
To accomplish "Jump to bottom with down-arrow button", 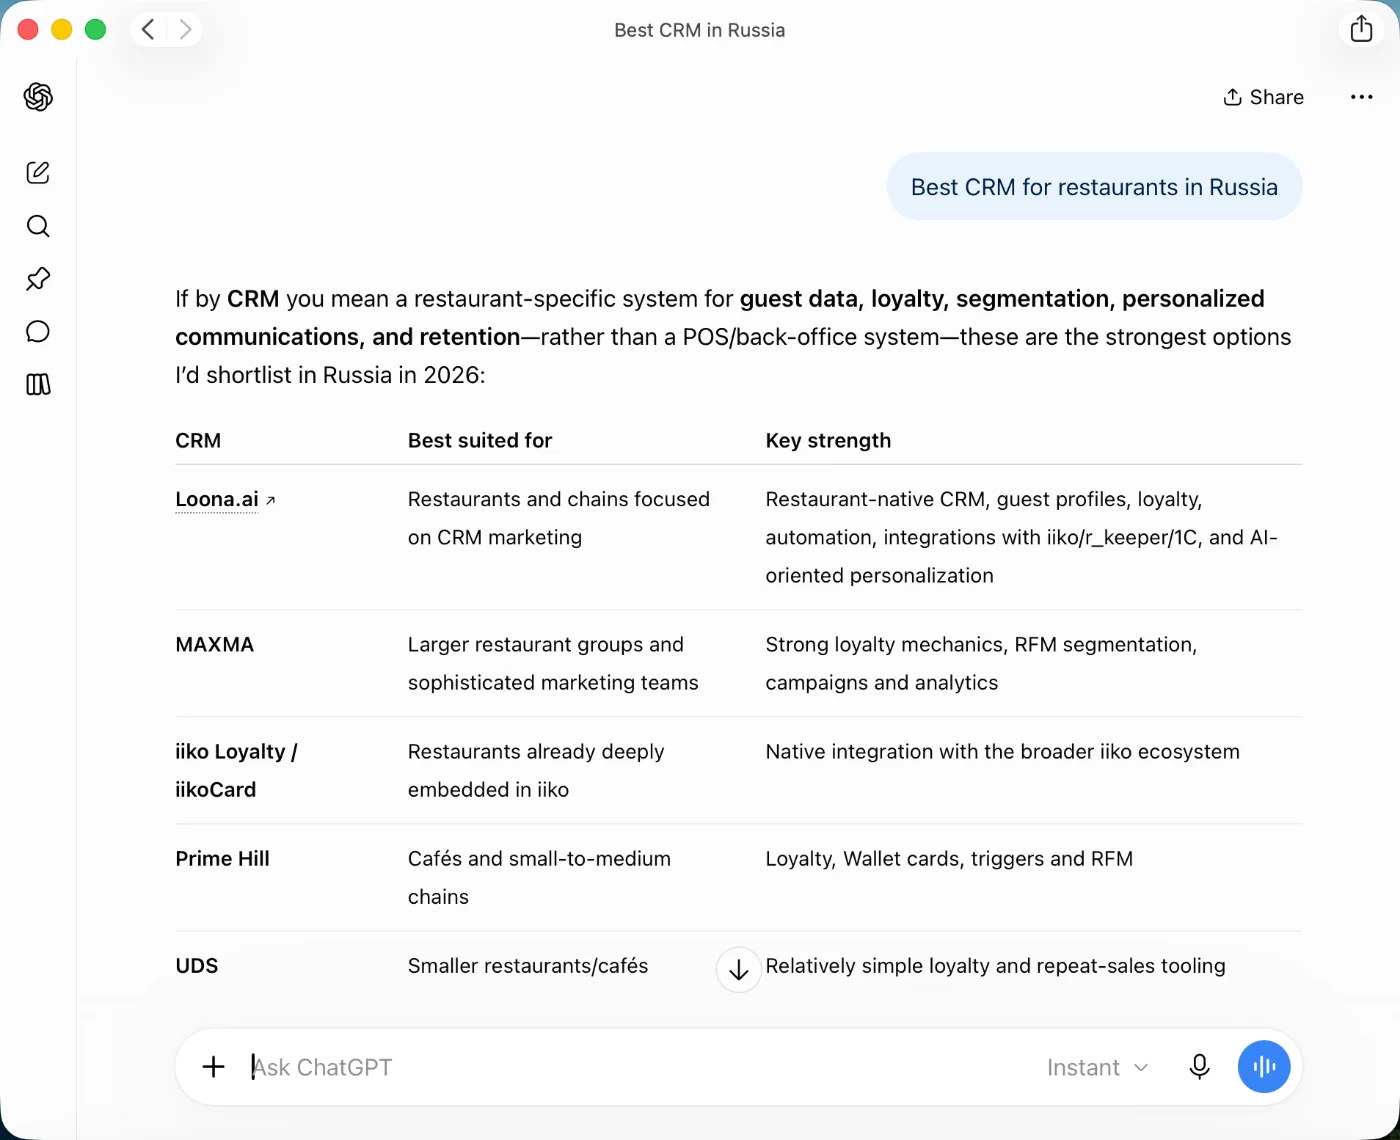I will [x=738, y=970].
